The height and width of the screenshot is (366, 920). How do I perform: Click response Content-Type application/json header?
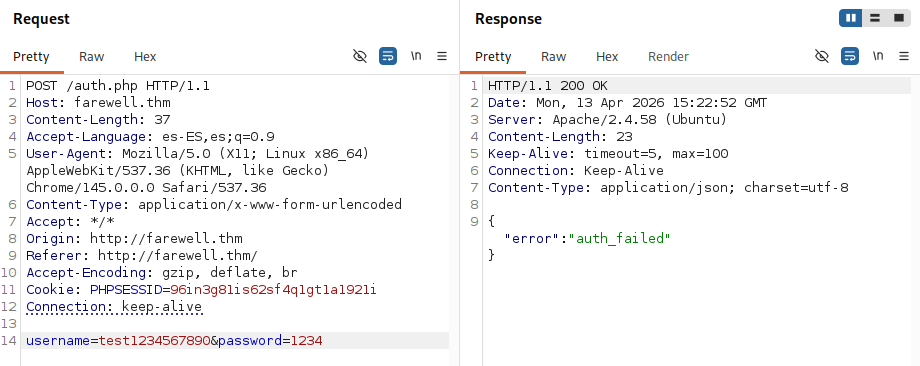(668, 188)
